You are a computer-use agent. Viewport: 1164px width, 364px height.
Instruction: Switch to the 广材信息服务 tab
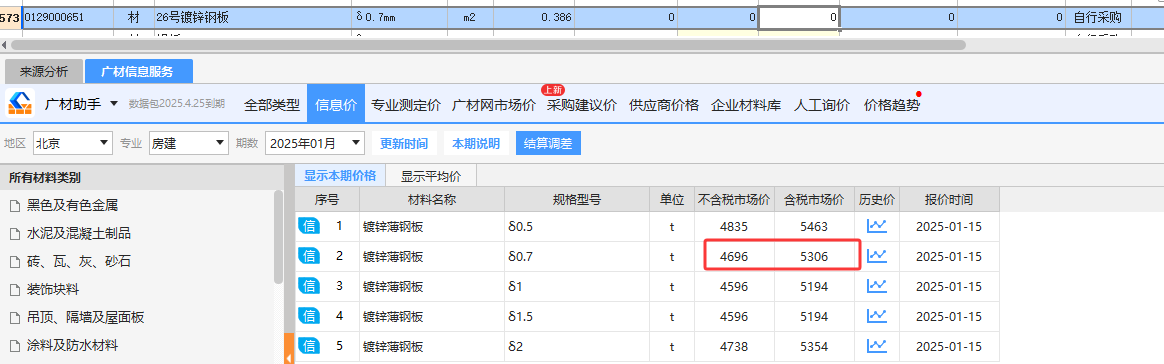coord(139,72)
